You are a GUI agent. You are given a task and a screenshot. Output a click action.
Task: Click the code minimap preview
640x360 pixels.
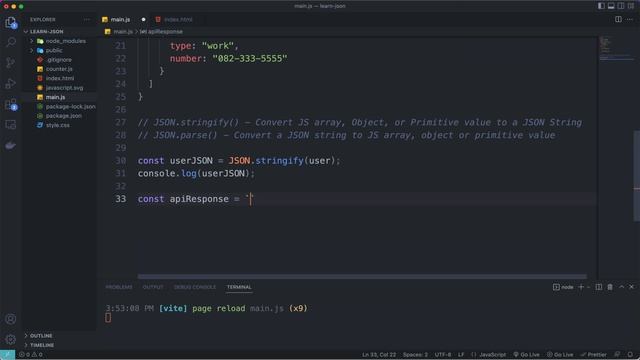(616, 49)
